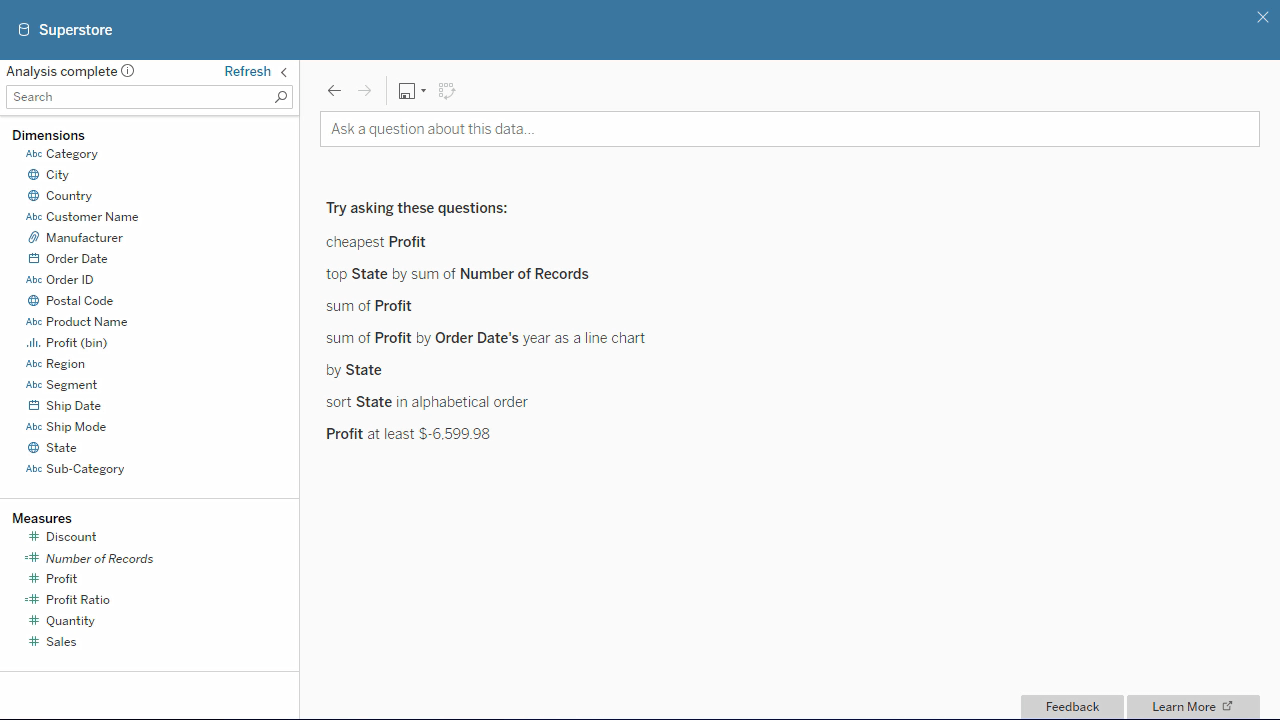This screenshot has width=1280, height=720.
Task: Open Learn More link
Action: pos(1192,707)
